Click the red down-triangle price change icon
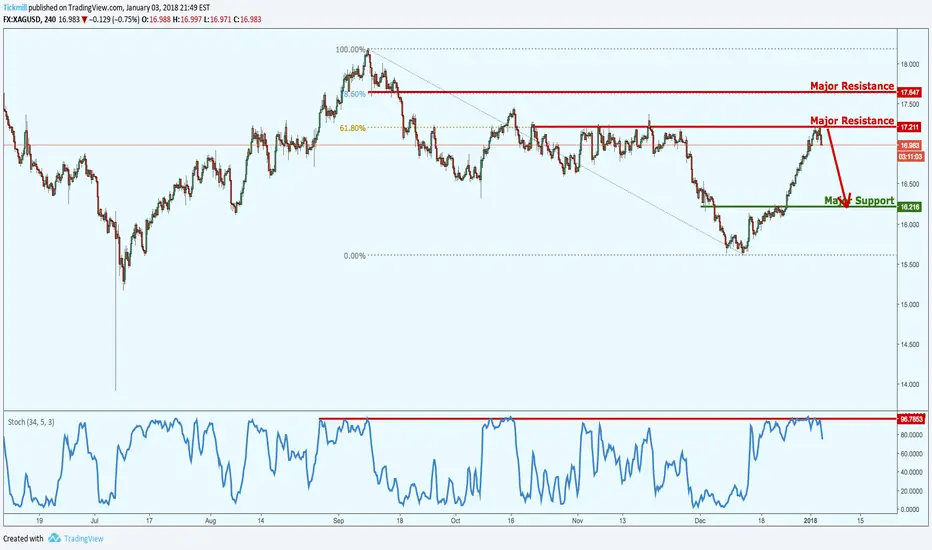This screenshot has width=932, height=550. (85, 20)
